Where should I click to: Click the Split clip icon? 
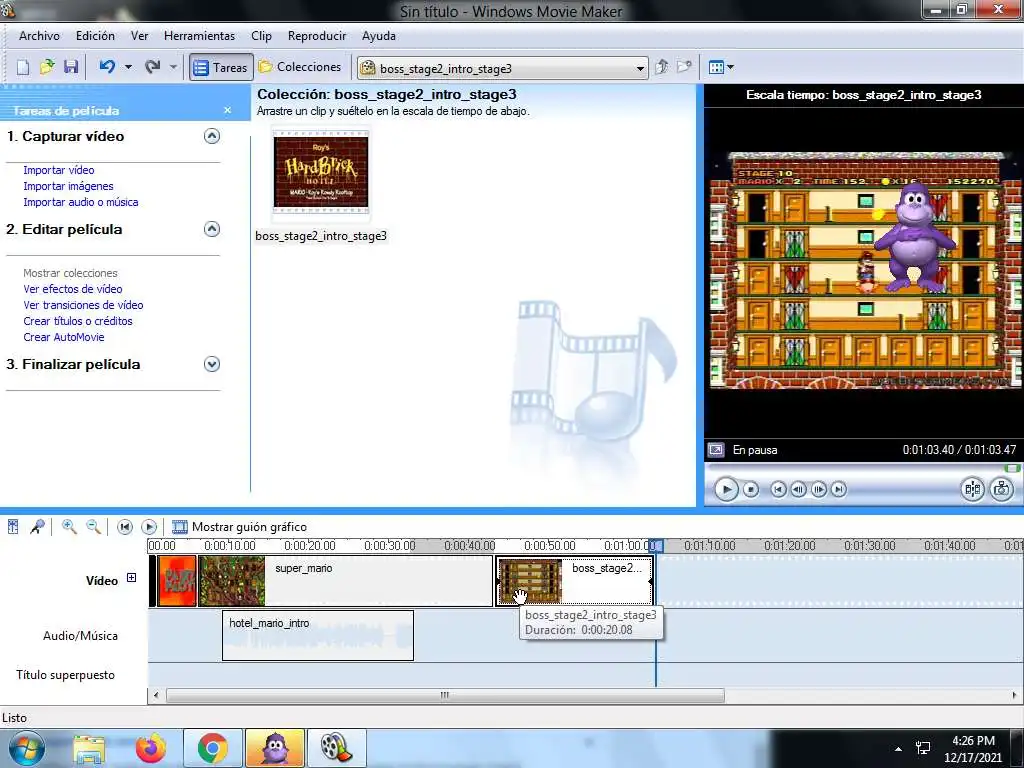coord(972,489)
